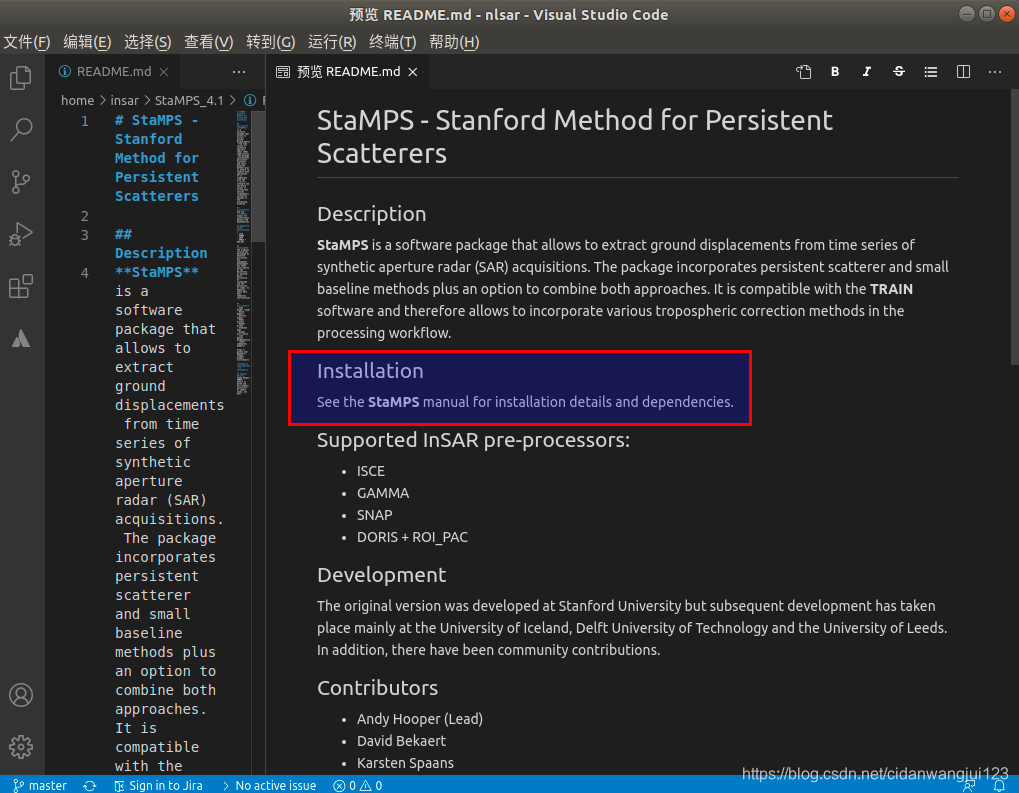This screenshot has width=1019, height=793.
Task: Click the minimap in the source editor
Action: [242, 254]
